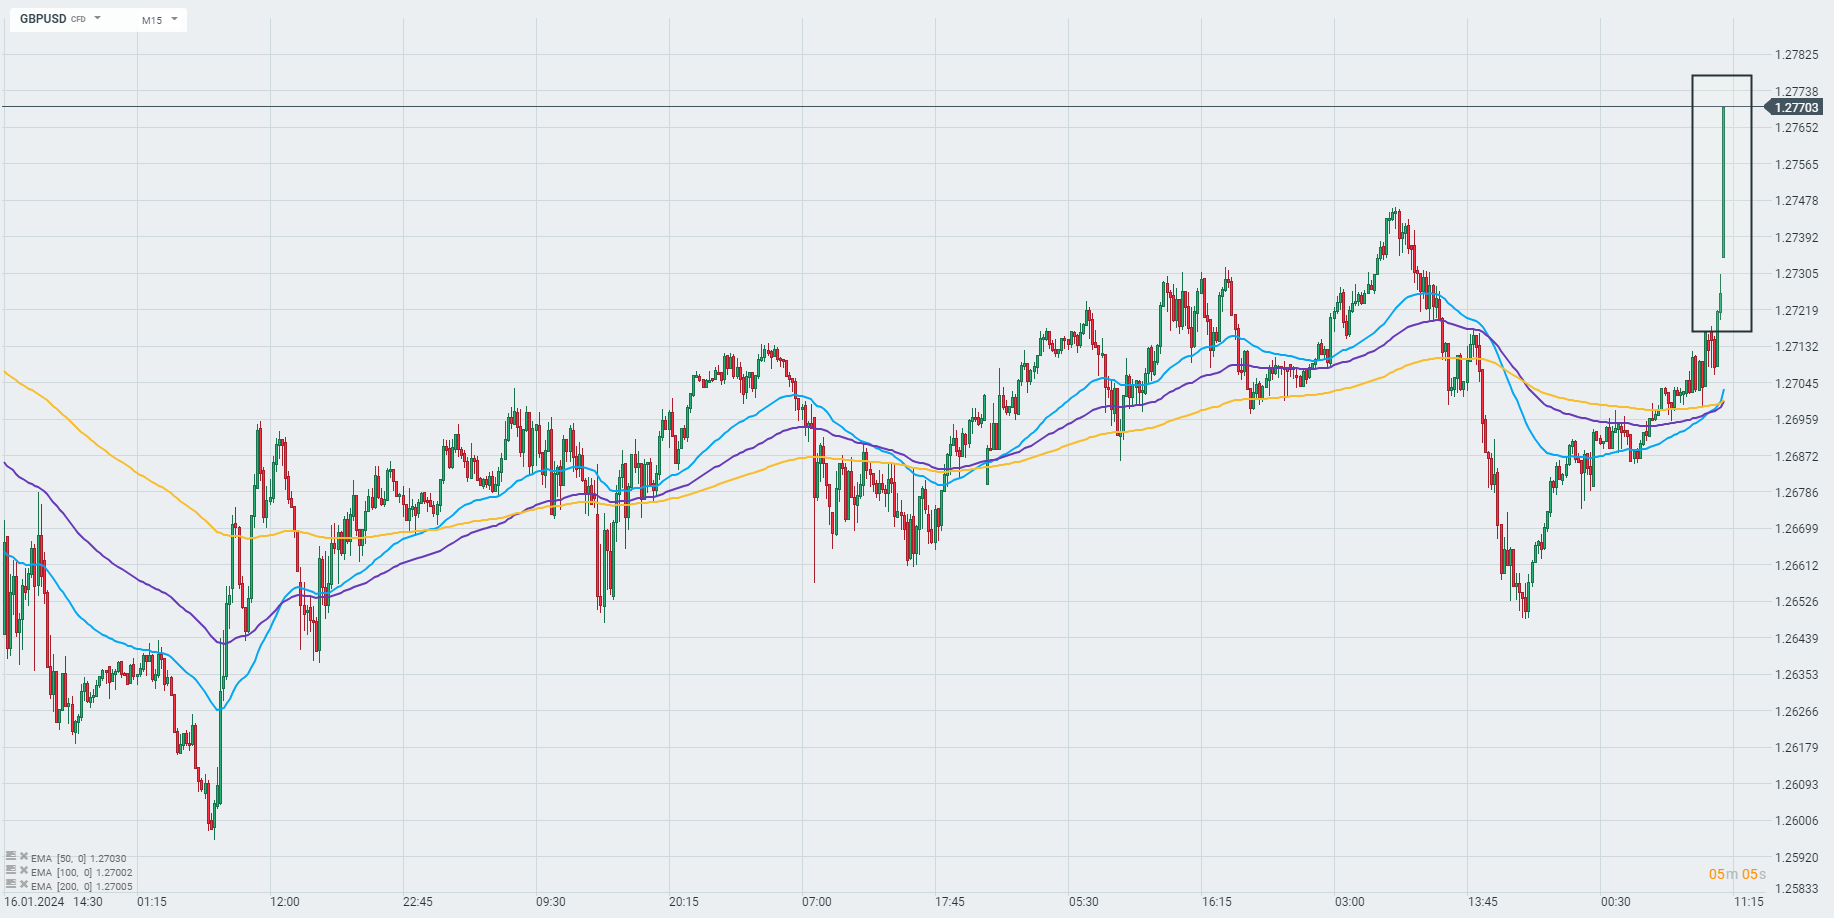Screen dimensions: 1834x918
Task: Click the GBPUSD instrument name
Action: pyautogui.click(x=43, y=19)
